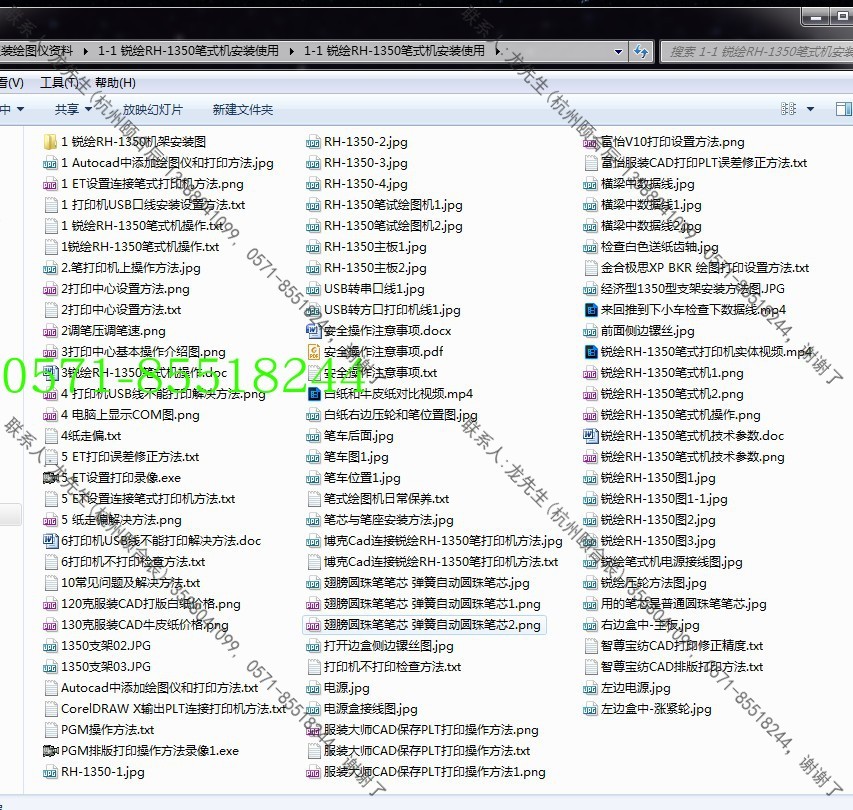
Task: Select file 右边盒中-主板.jpg
Action: [x=641, y=625]
